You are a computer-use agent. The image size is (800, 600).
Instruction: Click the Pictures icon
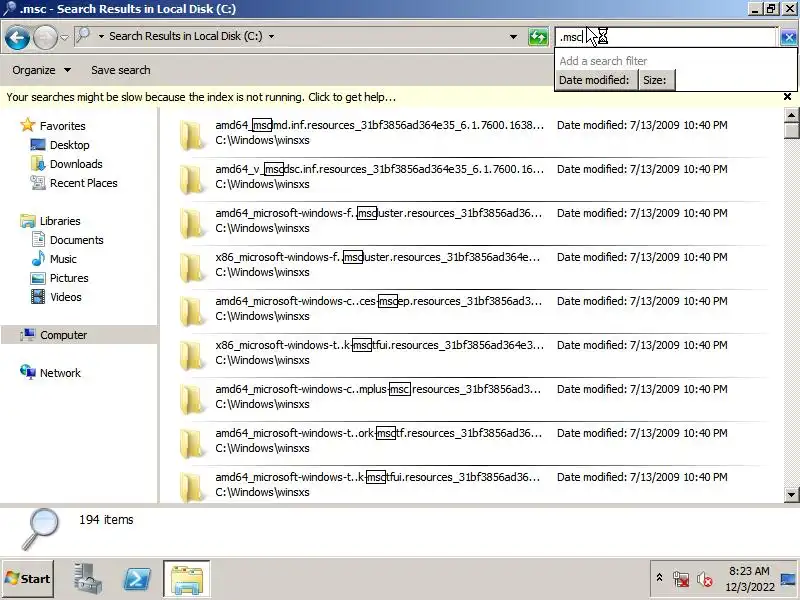(38, 278)
